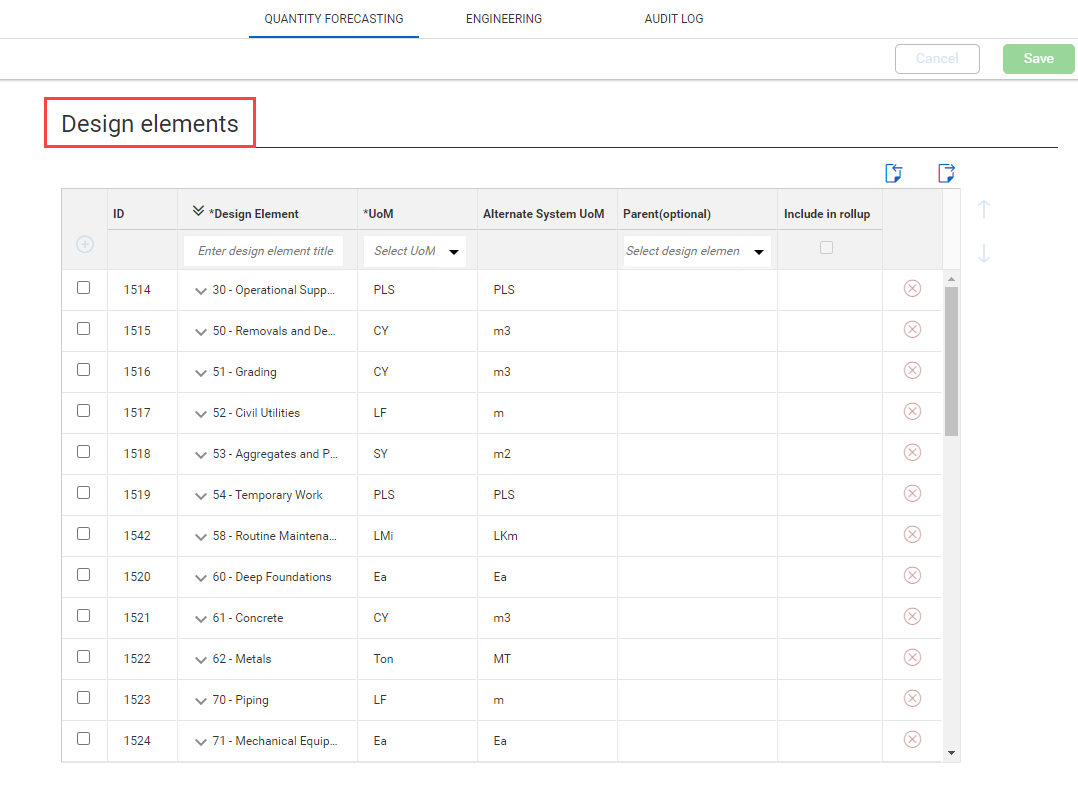
Task: Select the checkbox for row 1517
Action: point(84,411)
